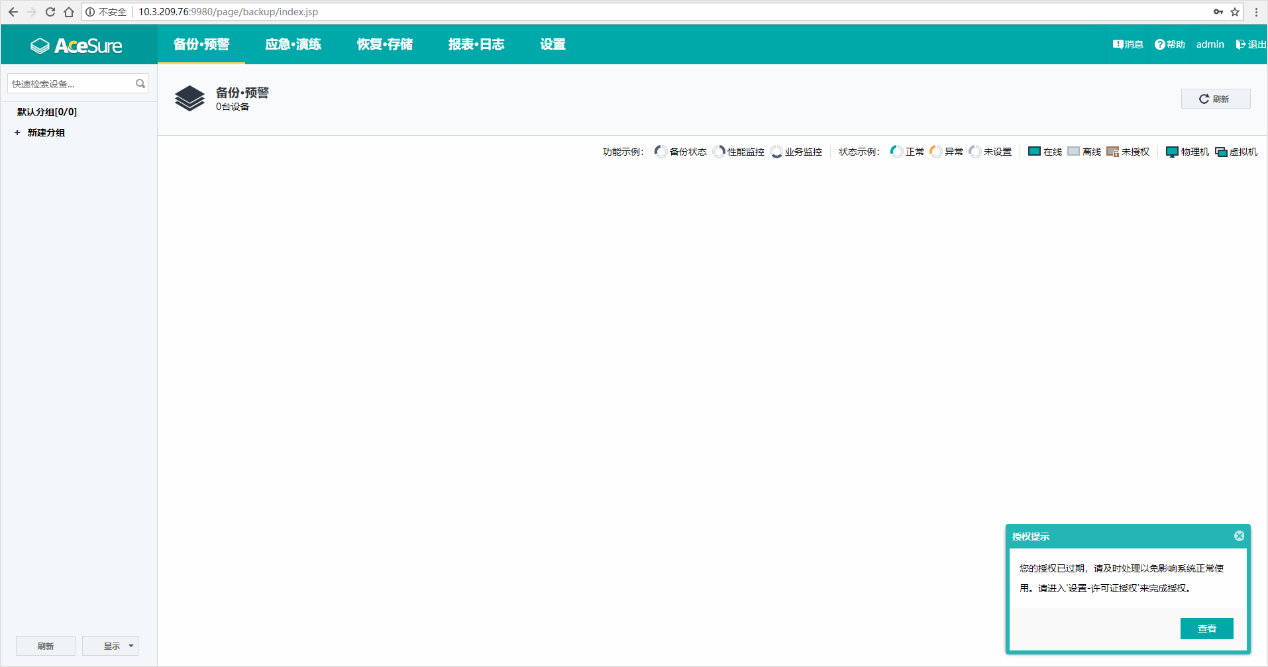This screenshot has width=1268, height=667.
Task: Click the 刷新 button at top right
Action: (1215, 99)
